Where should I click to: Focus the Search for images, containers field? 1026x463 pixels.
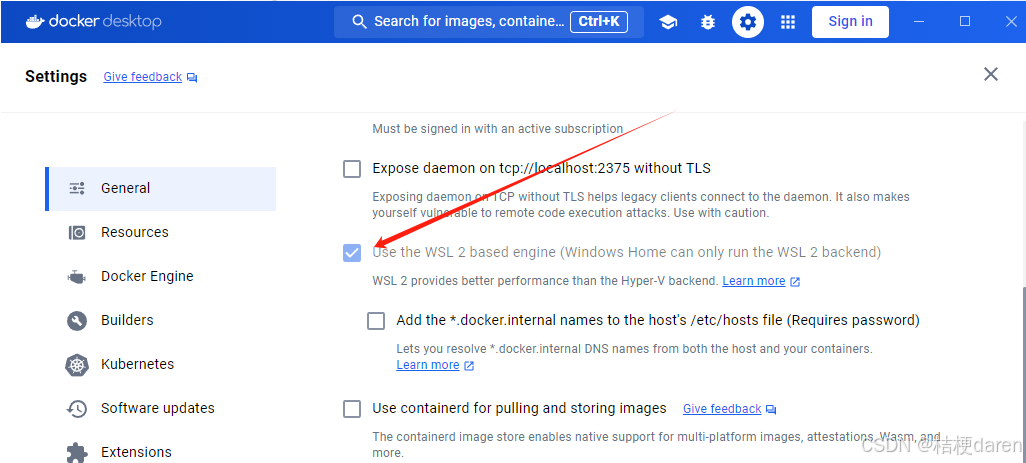click(x=489, y=22)
